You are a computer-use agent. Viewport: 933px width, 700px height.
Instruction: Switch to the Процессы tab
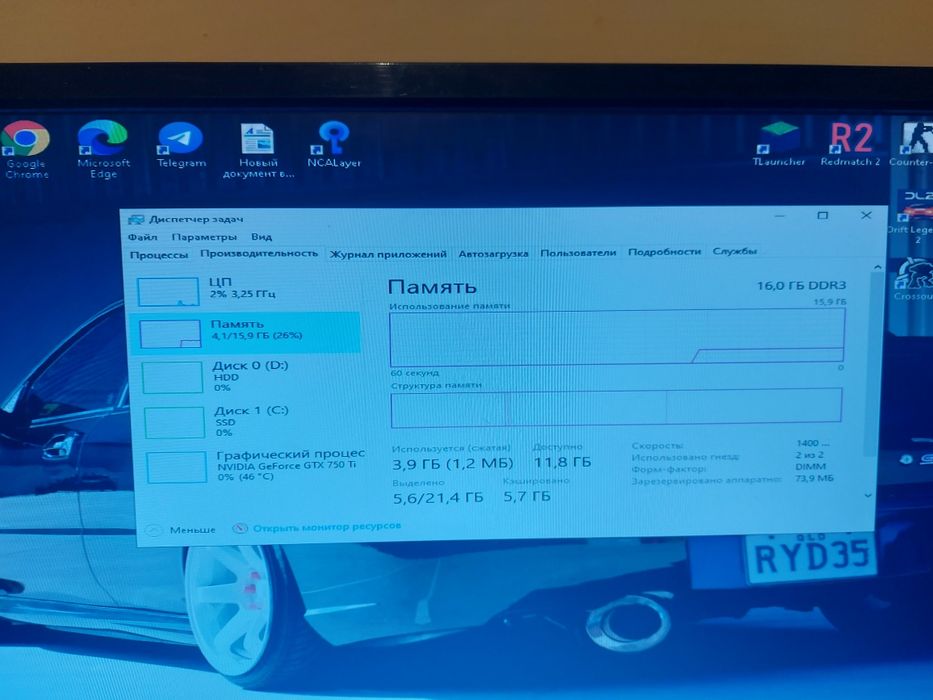pos(159,255)
